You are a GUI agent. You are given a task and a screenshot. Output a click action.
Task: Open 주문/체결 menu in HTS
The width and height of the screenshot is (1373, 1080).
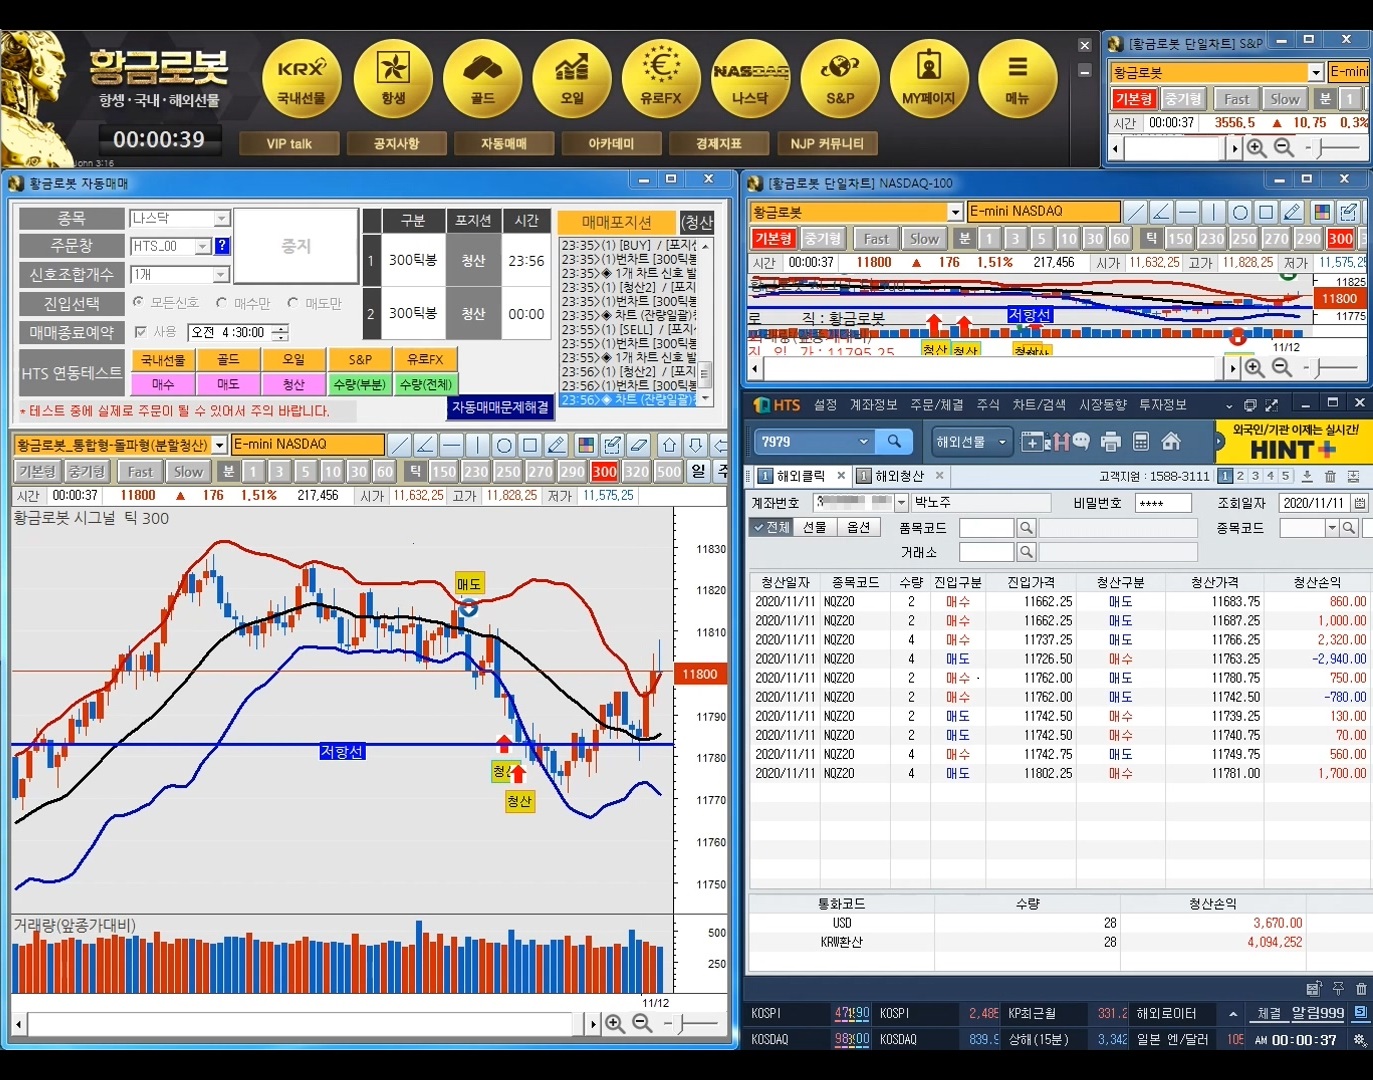(x=937, y=405)
